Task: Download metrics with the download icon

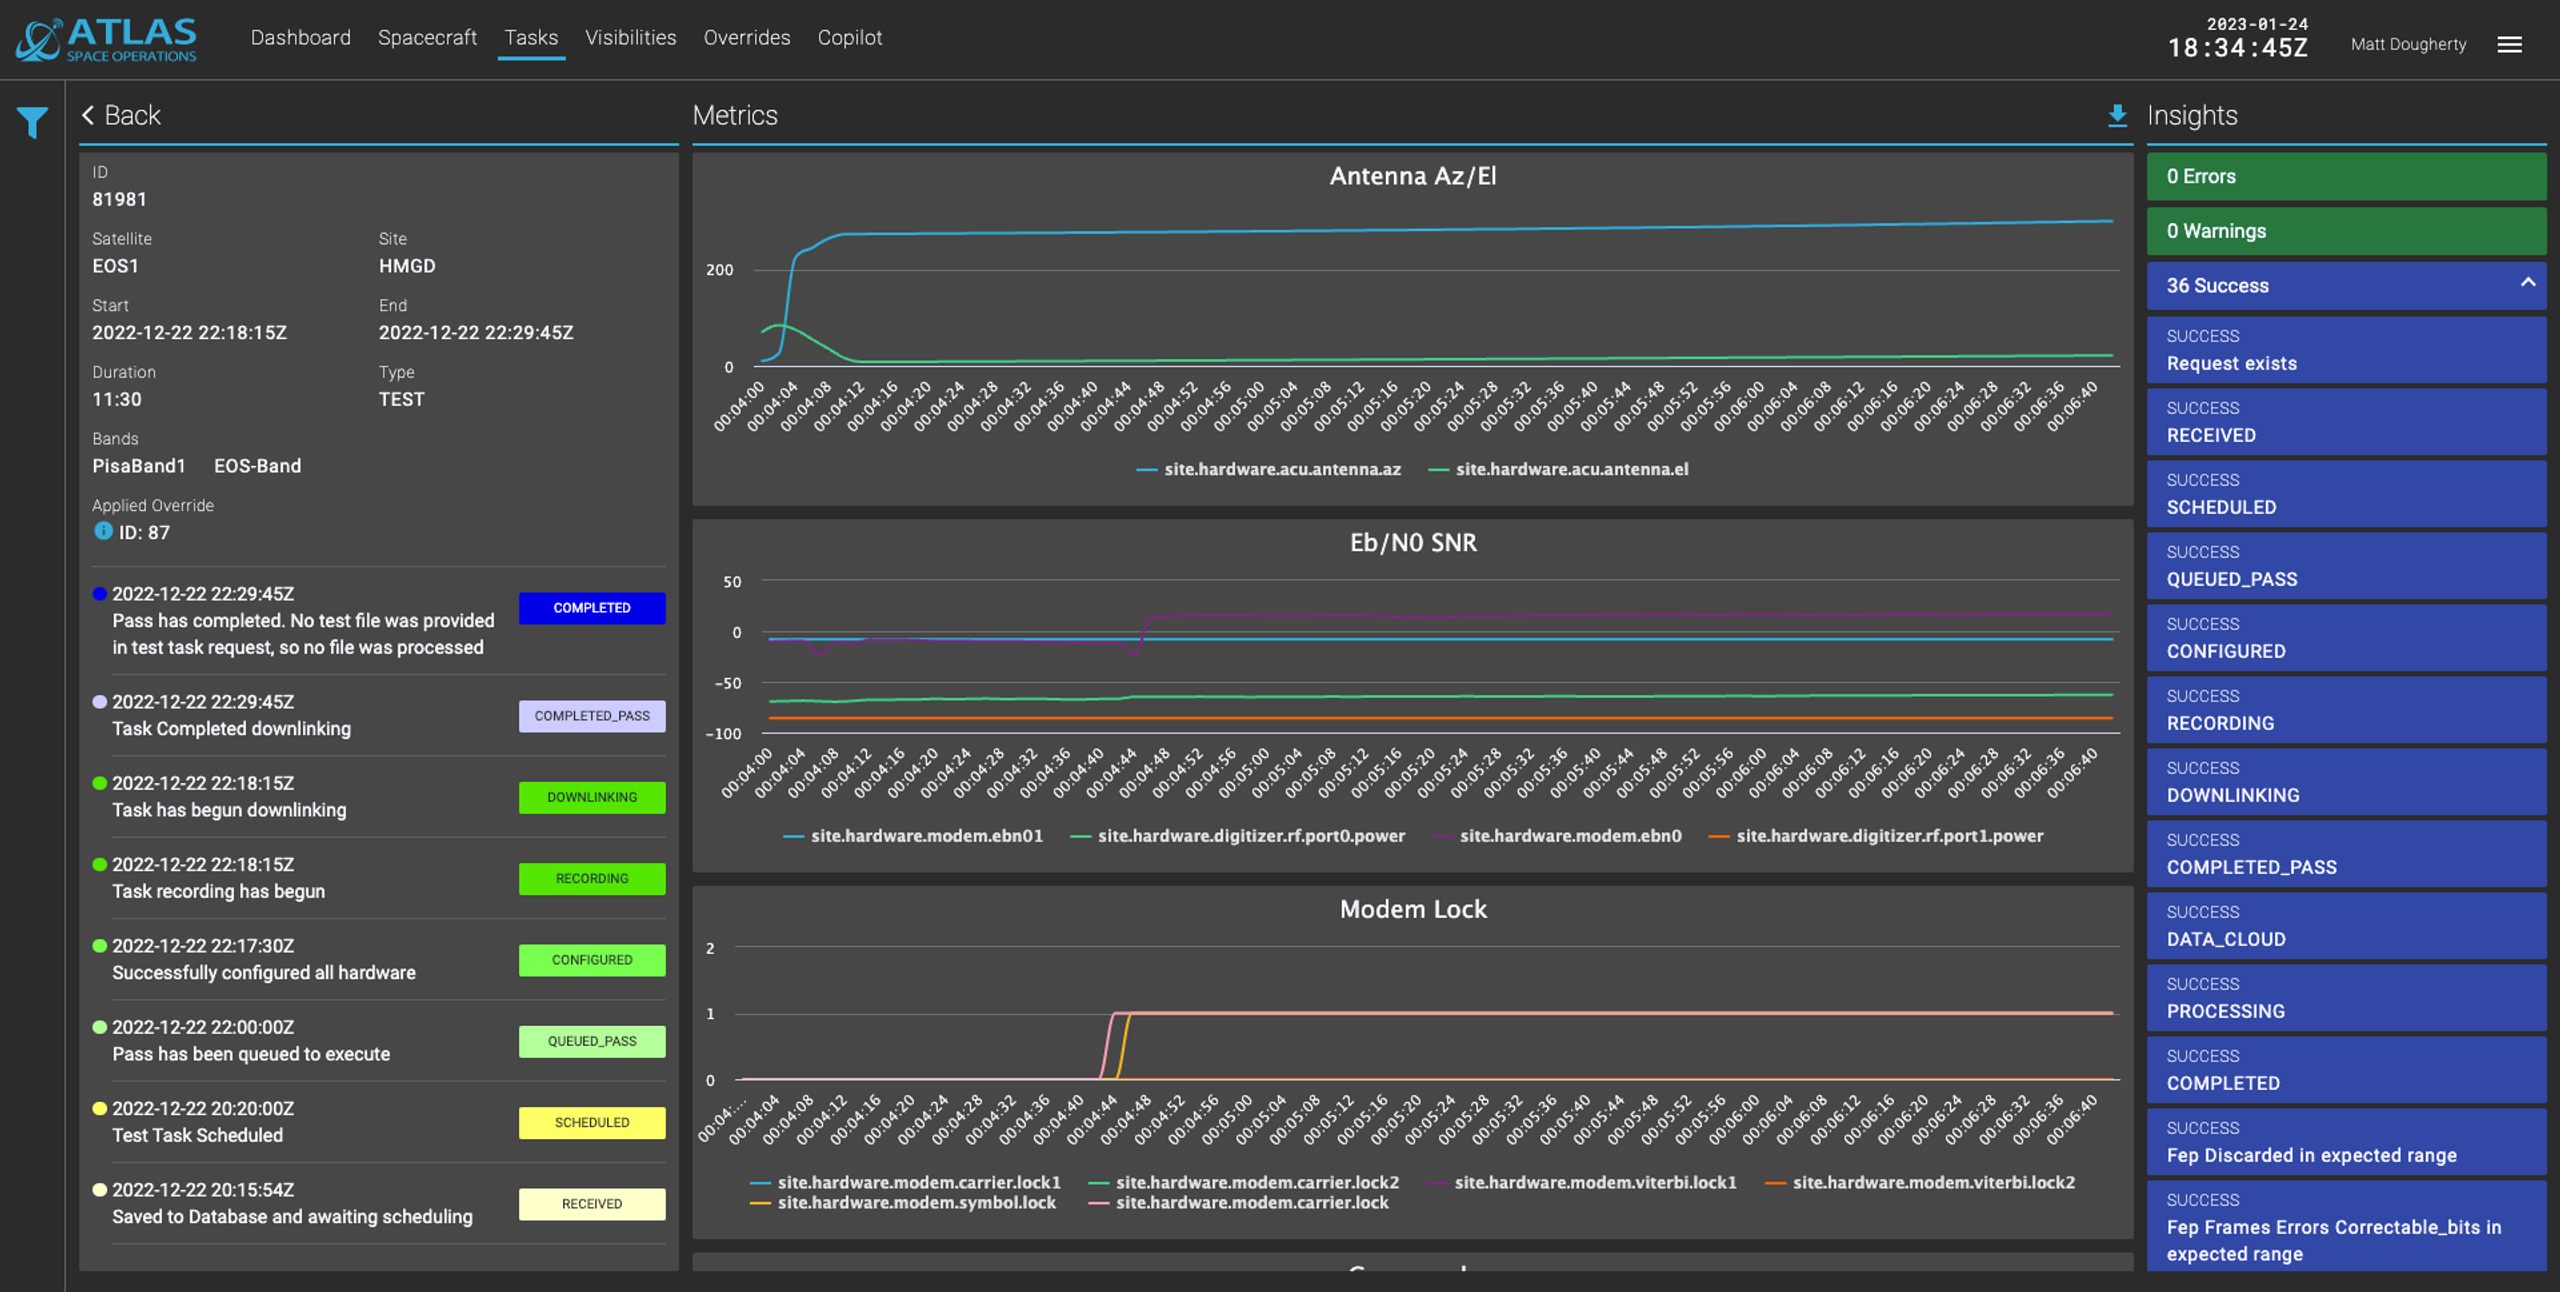Action: [2116, 116]
